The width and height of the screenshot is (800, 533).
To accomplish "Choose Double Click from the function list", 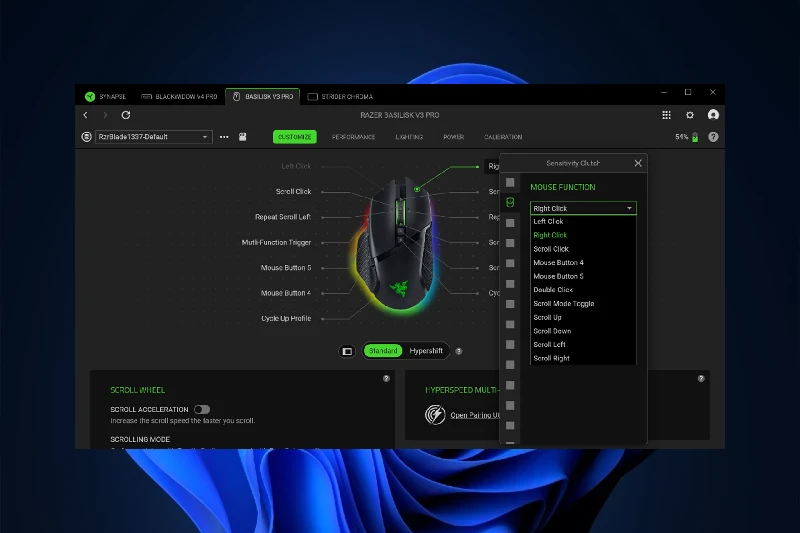I will click(553, 290).
